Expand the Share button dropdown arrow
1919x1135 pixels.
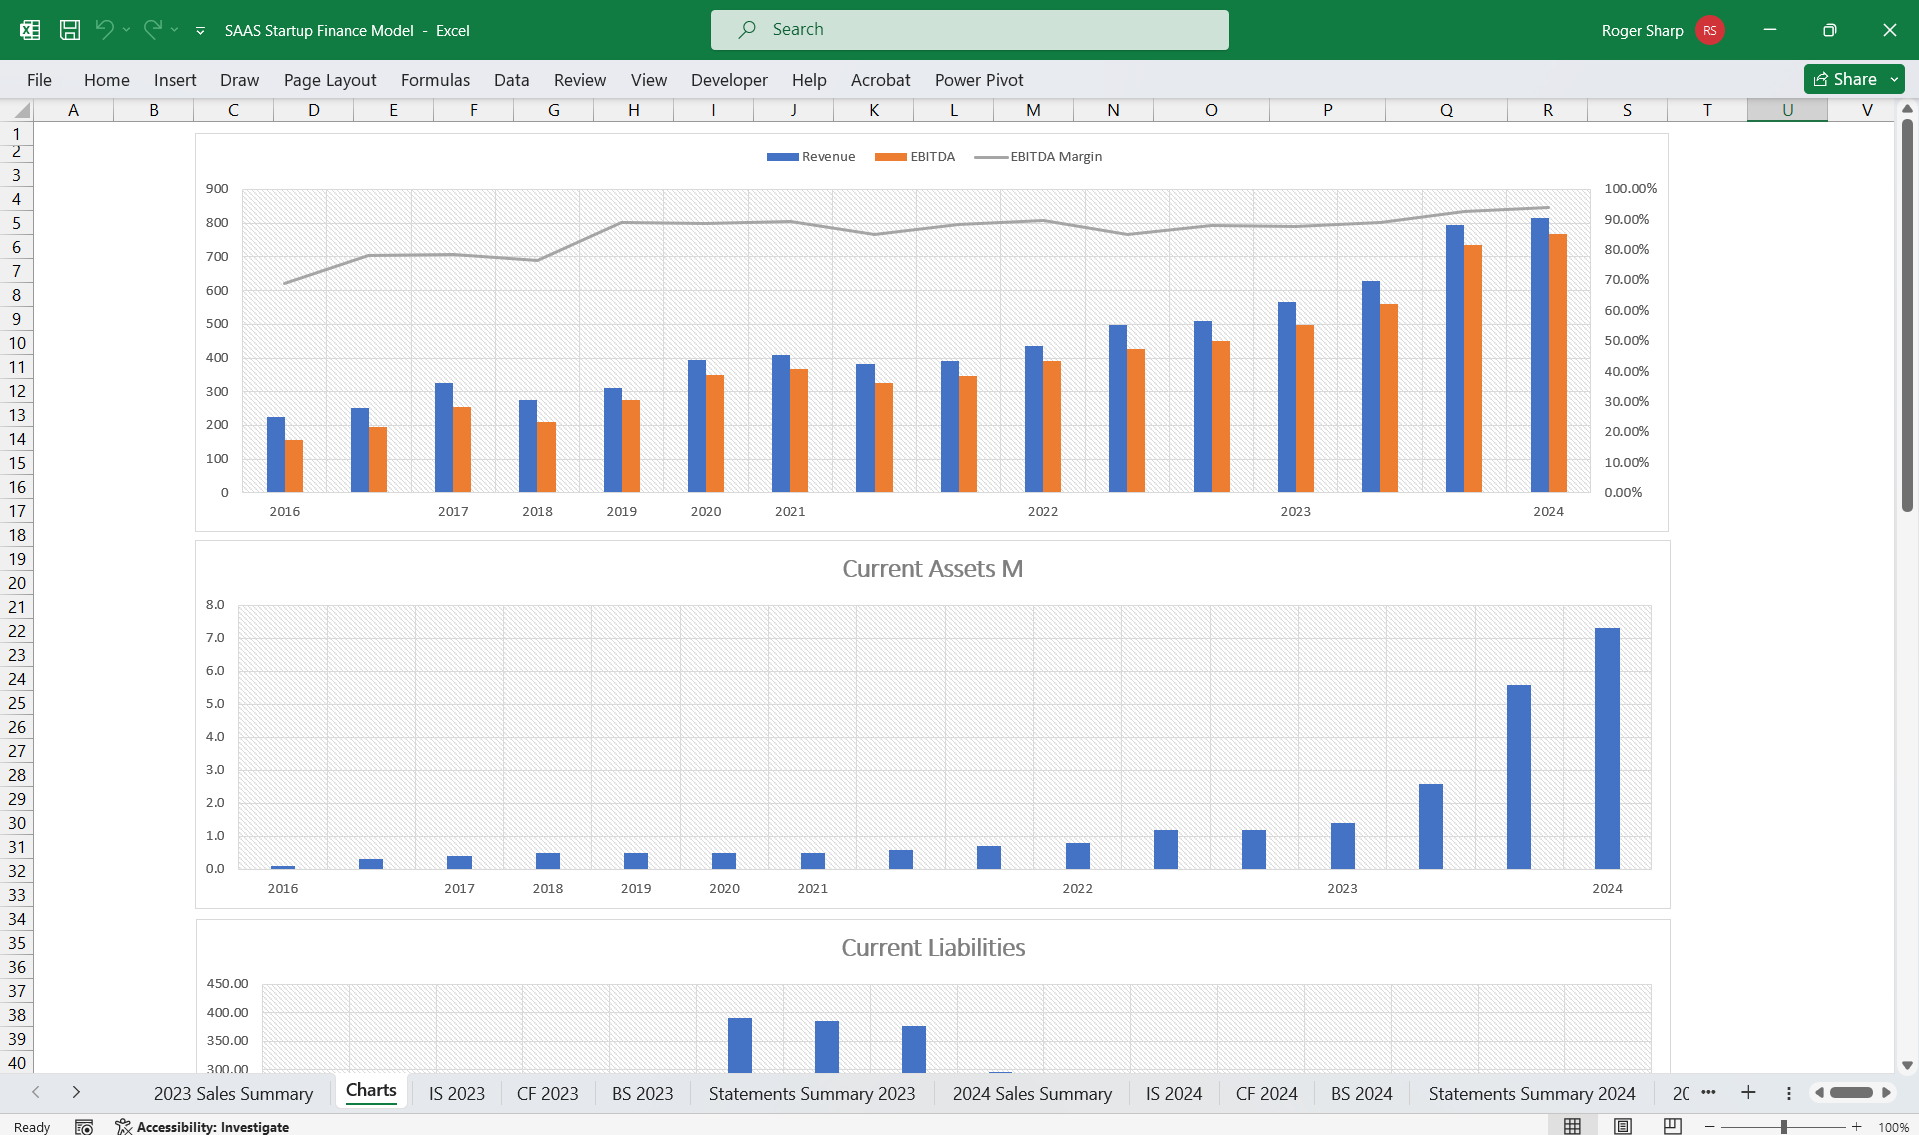pos(1894,79)
